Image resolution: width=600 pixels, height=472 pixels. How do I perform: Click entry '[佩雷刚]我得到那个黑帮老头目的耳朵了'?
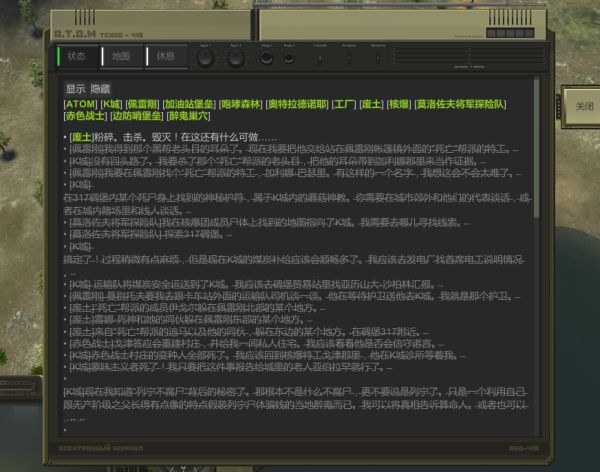pos(293,149)
